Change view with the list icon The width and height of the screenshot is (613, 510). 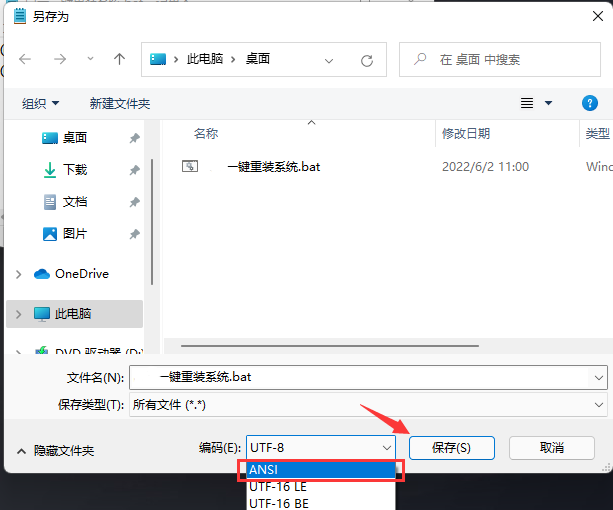[527, 103]
